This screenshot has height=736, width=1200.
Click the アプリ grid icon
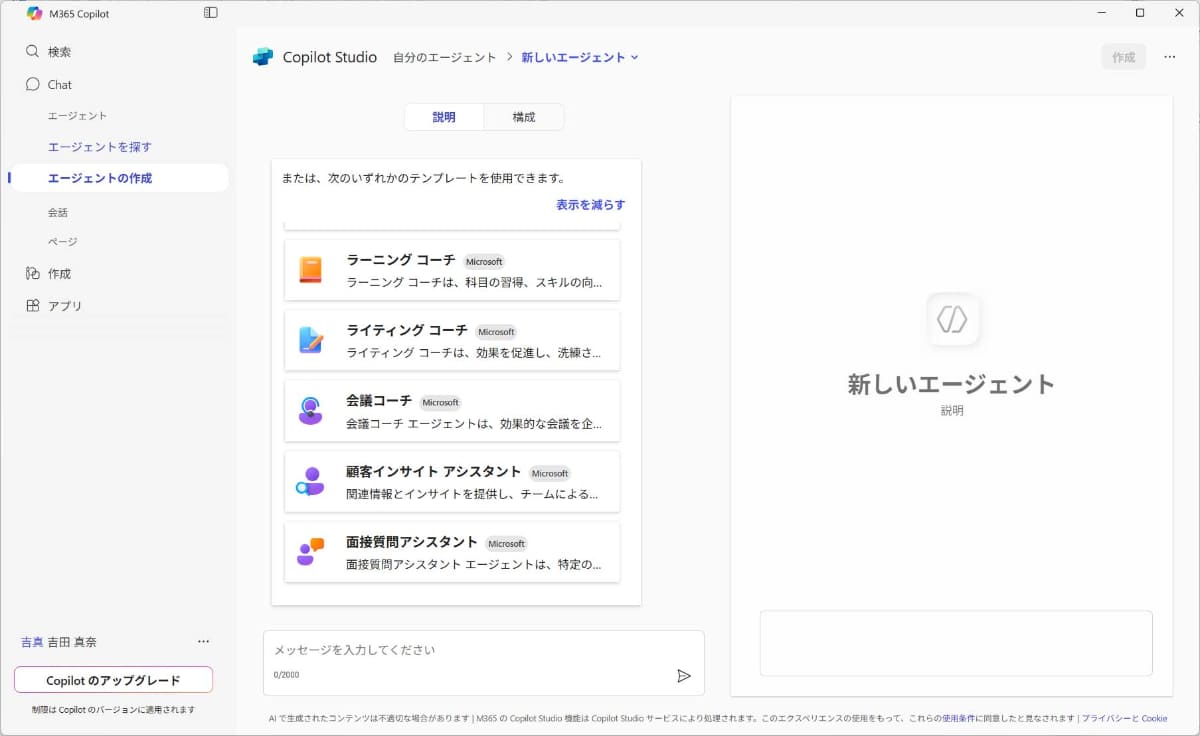33,305
